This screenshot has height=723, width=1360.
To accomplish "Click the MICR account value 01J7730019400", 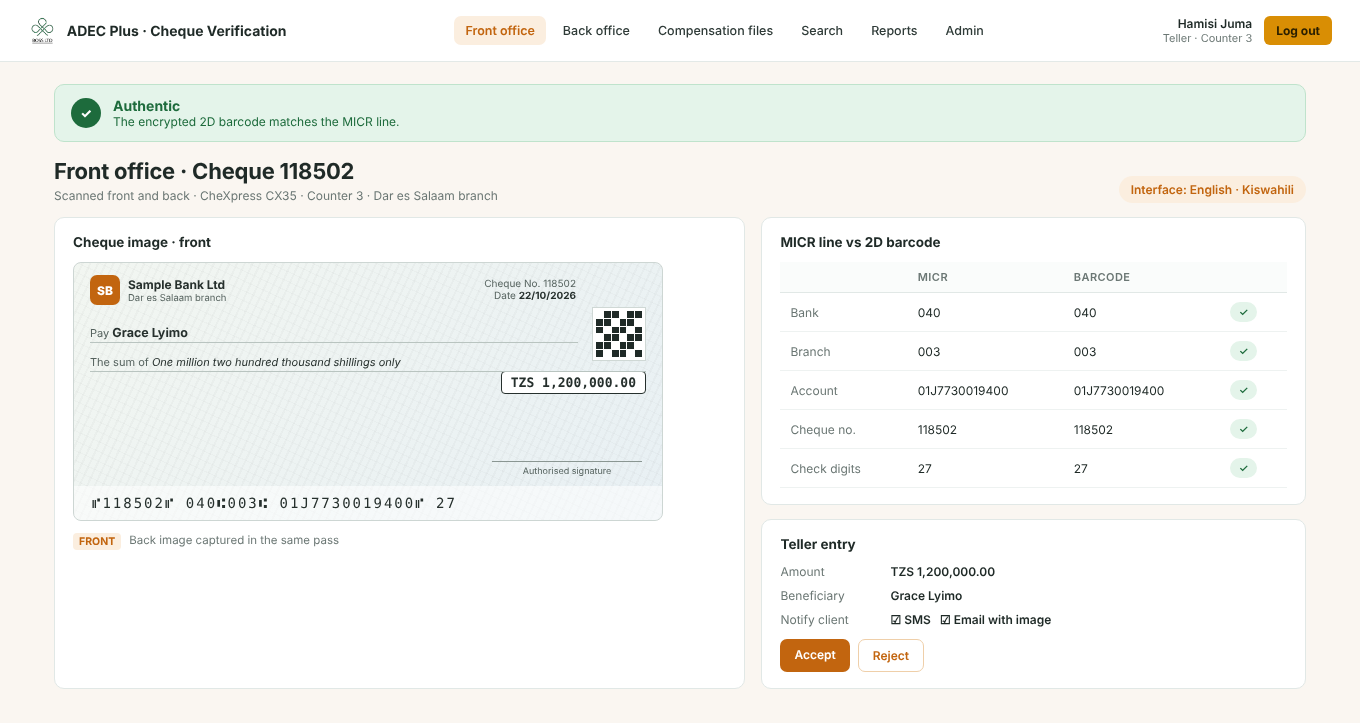I will coord(963,391).
